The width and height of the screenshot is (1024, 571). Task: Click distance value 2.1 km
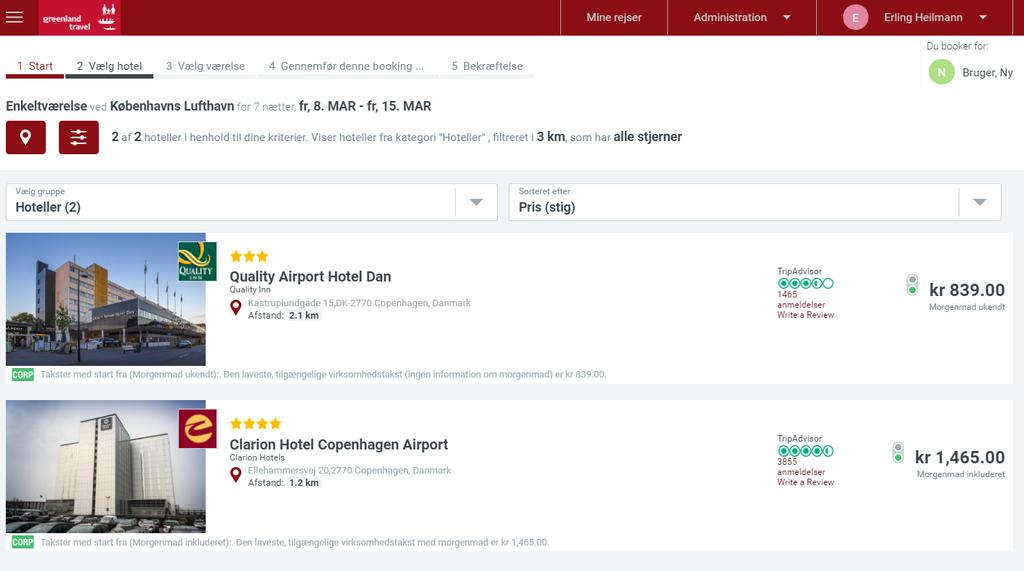[304, 316]
